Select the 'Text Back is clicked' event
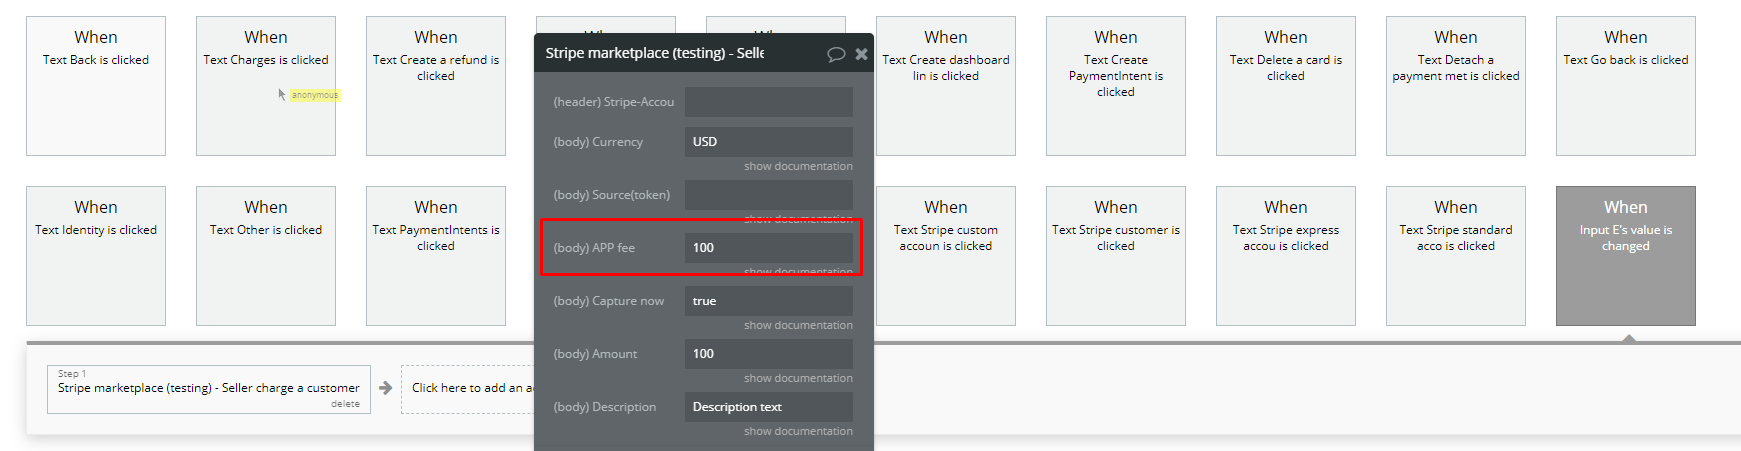The height and width of the screenshot is (451, 1741). 96,86
